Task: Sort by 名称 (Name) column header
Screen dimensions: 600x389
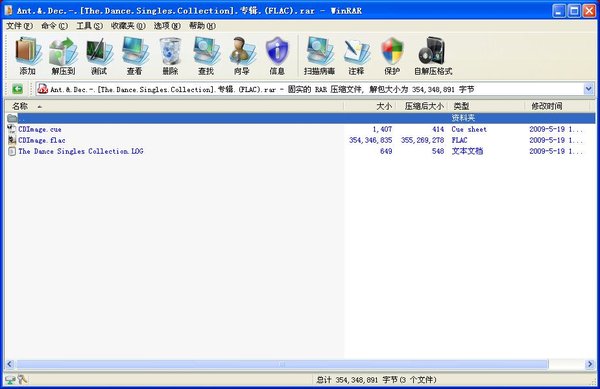Action: (174, 106)
